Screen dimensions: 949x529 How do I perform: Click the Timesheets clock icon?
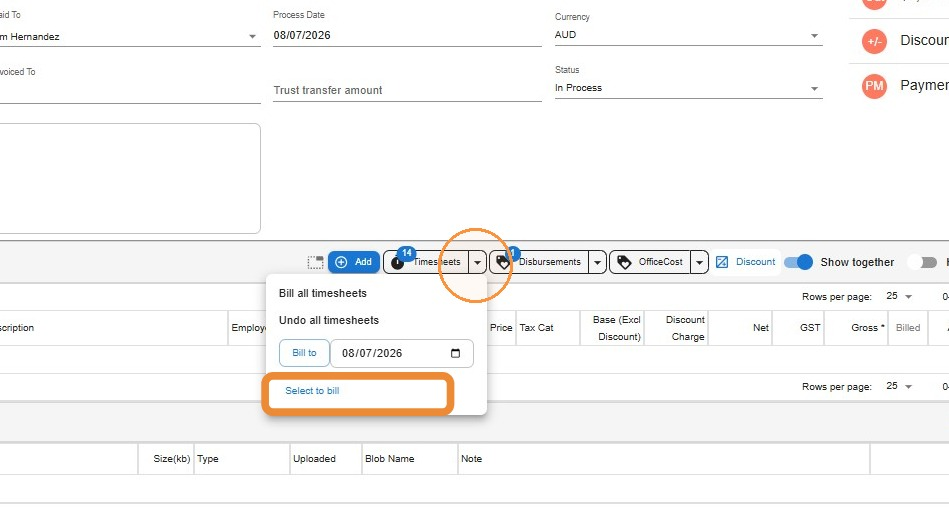coord(397,263)
